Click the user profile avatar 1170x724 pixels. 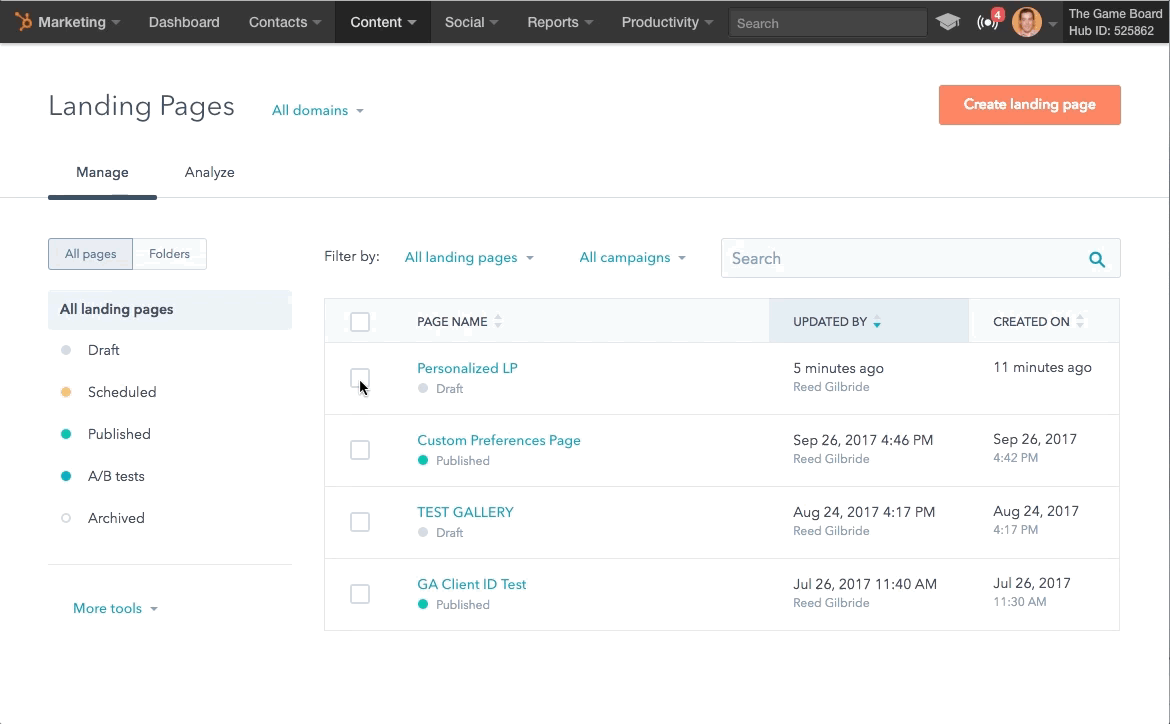[1027, 22]
